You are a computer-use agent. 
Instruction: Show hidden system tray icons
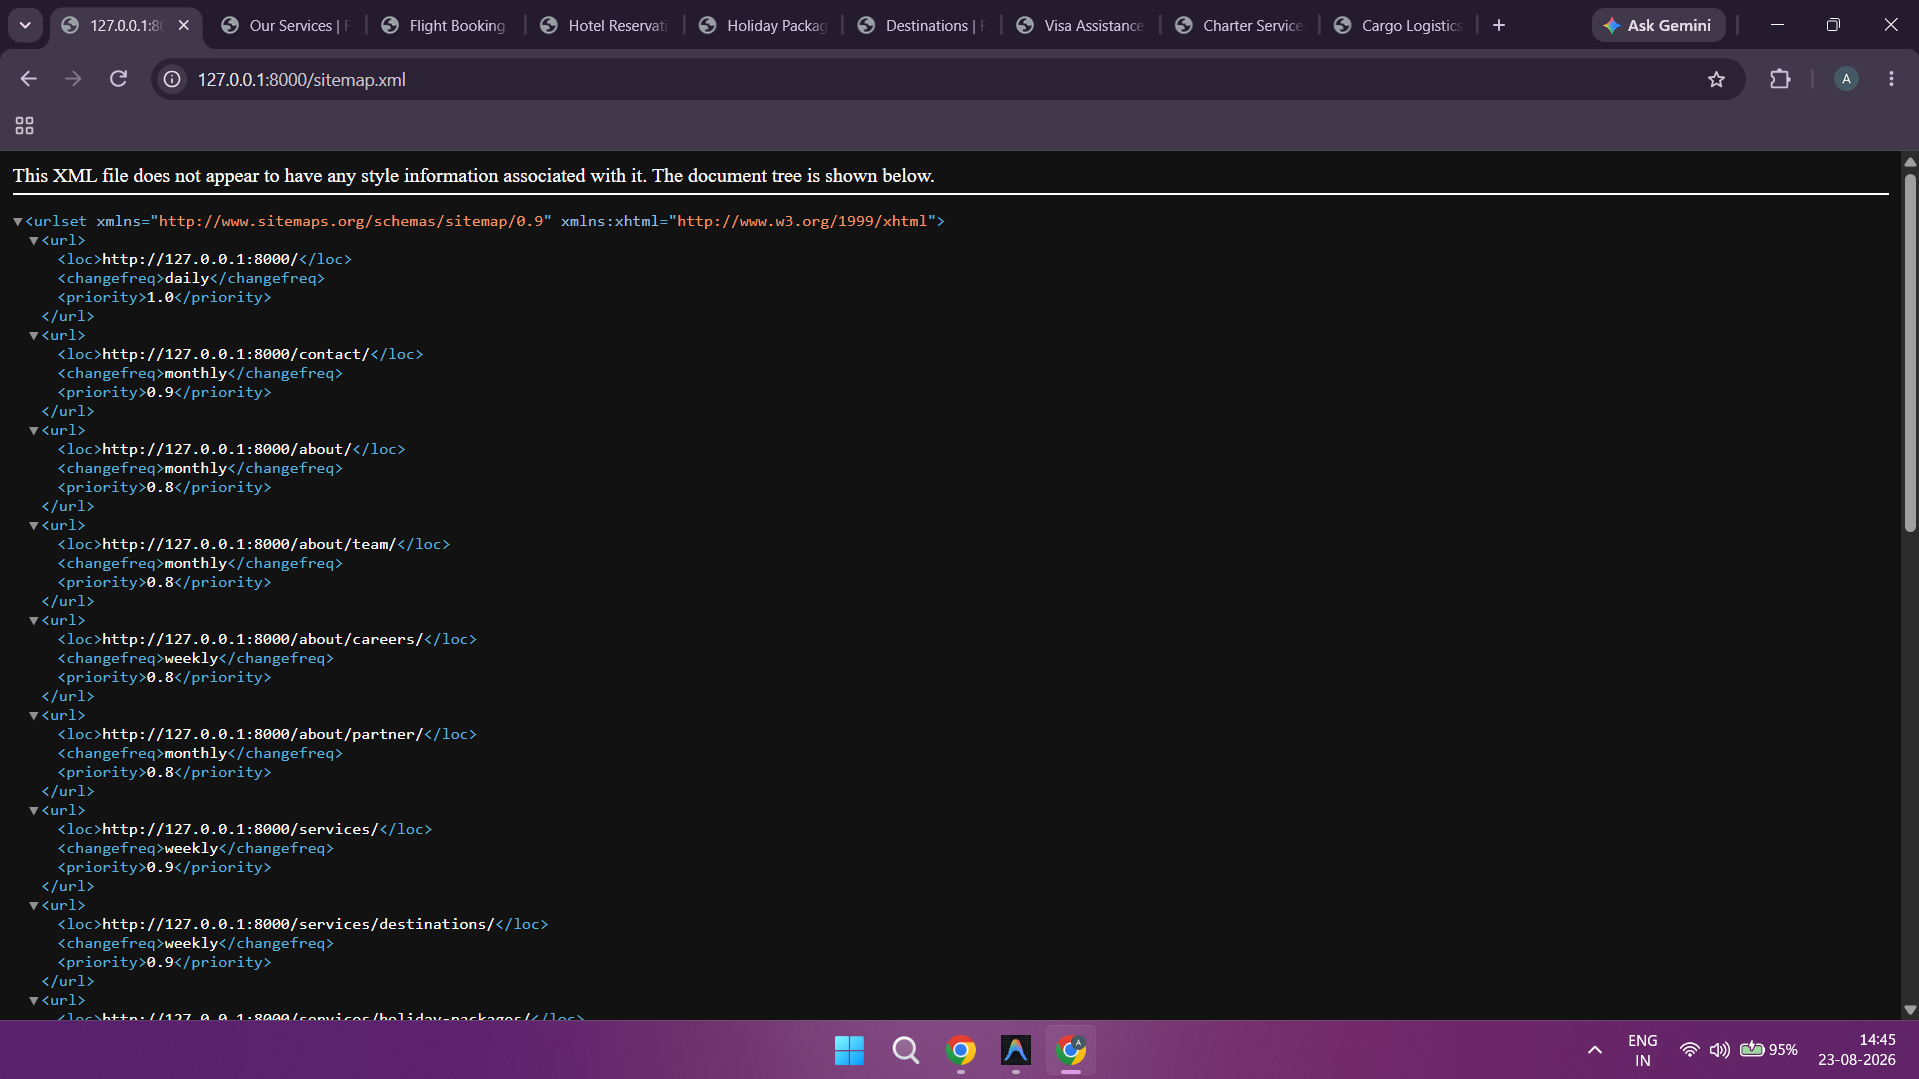pyautogui.click(x=1595, y=1050)
